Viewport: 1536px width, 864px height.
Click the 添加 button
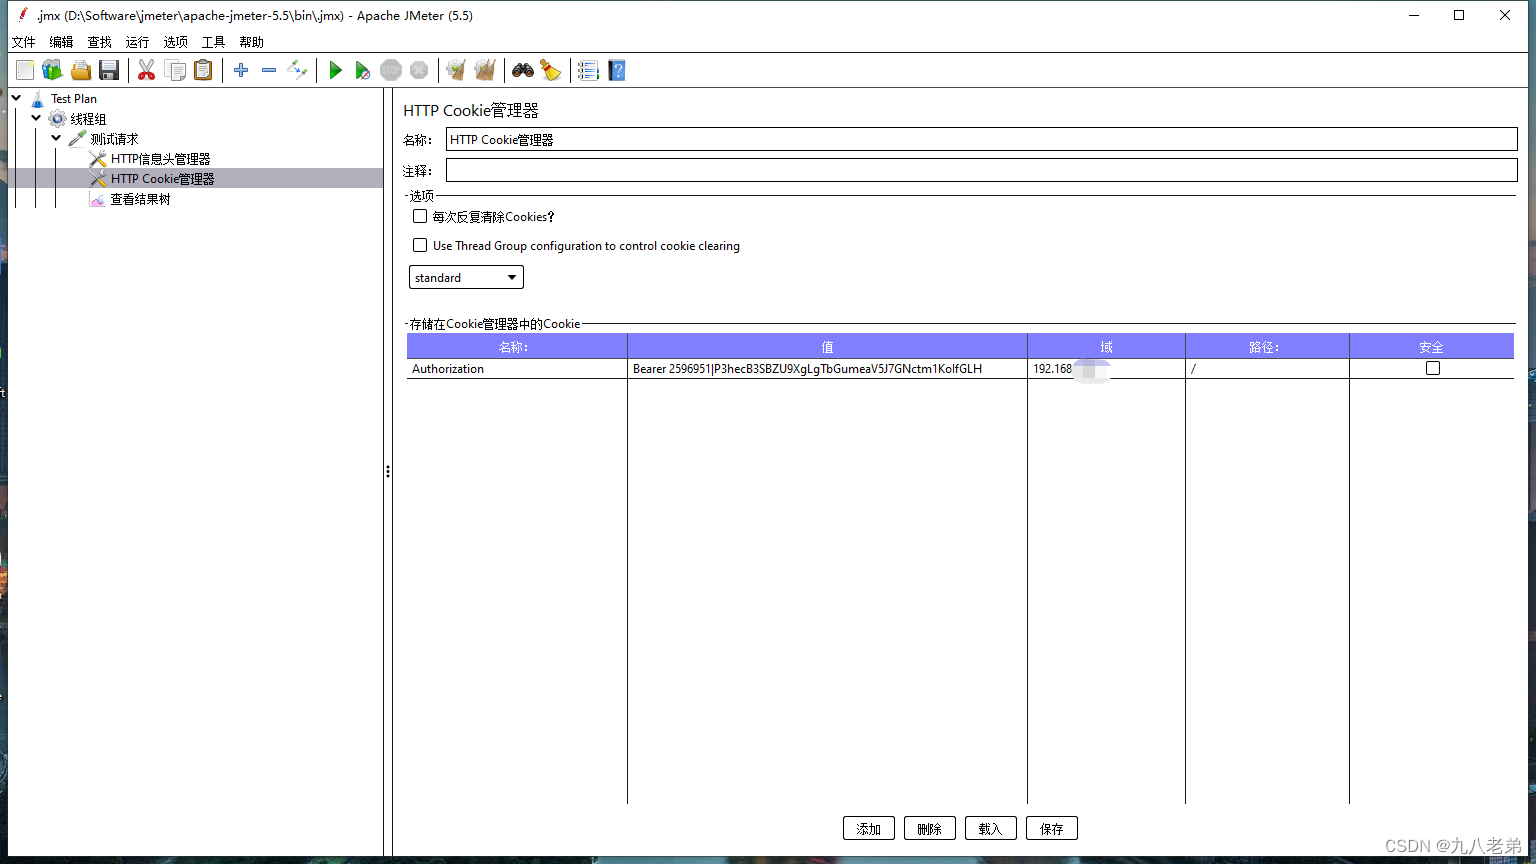pyautogui.click(x=869, y=828)
